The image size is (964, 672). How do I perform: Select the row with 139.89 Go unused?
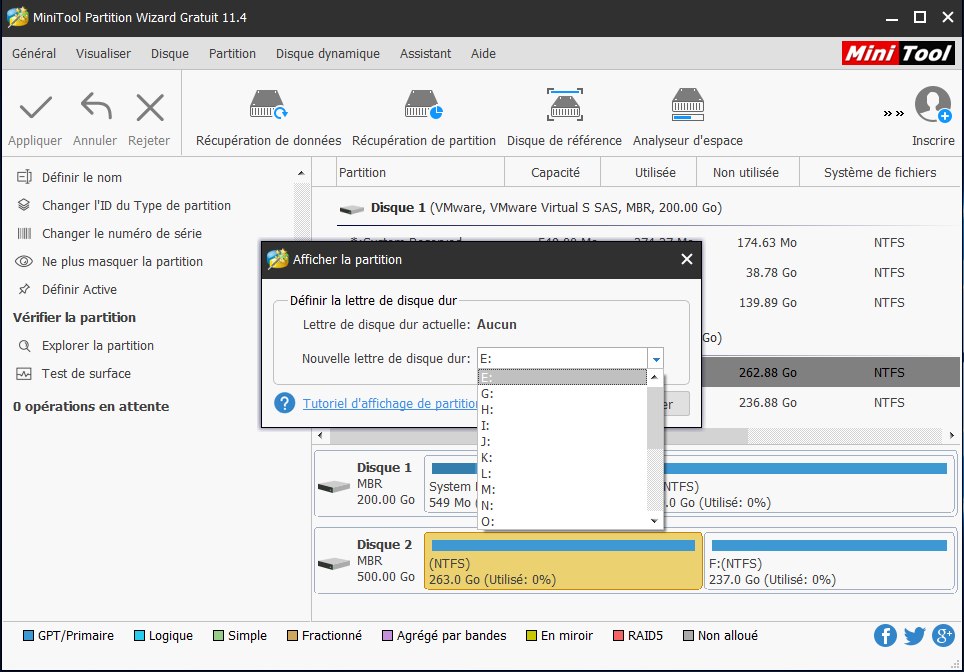tap(831, 302)
